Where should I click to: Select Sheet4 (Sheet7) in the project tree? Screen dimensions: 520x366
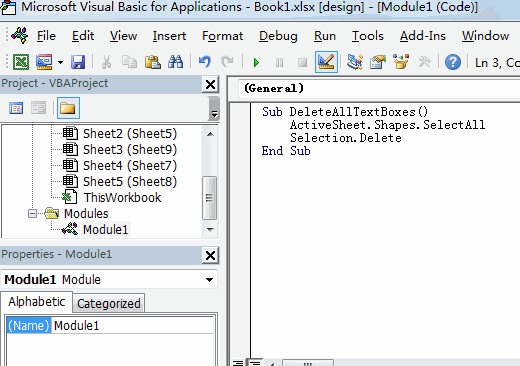click(x=130, y=166)
